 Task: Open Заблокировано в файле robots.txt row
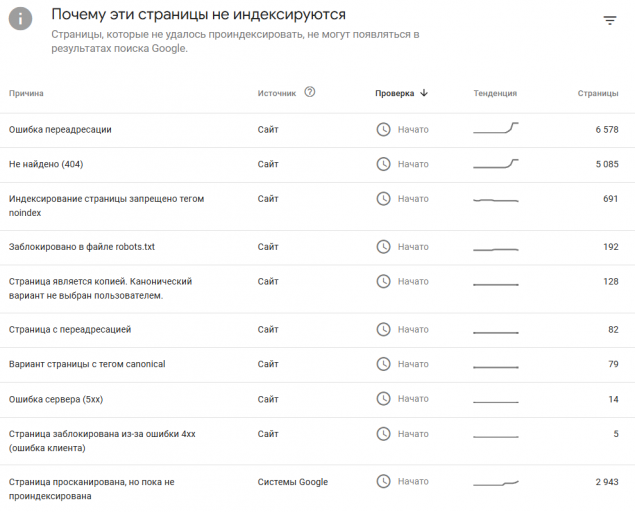[82, 247]
